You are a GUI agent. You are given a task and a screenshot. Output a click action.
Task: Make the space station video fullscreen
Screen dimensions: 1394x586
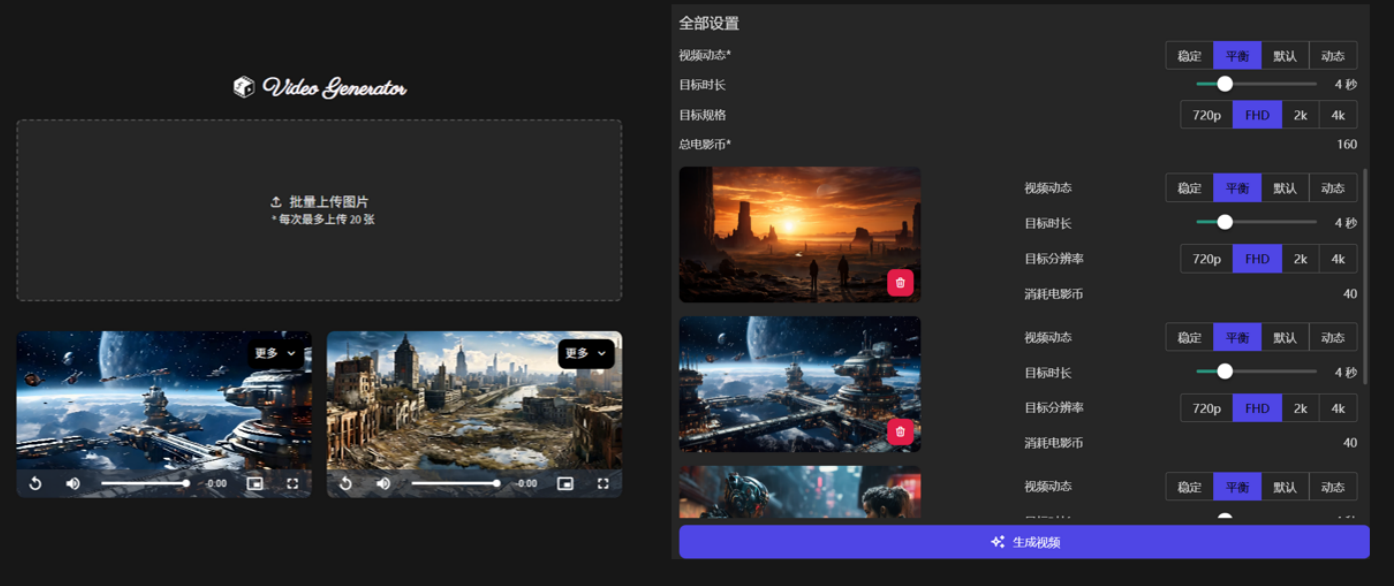coord(293,483)
